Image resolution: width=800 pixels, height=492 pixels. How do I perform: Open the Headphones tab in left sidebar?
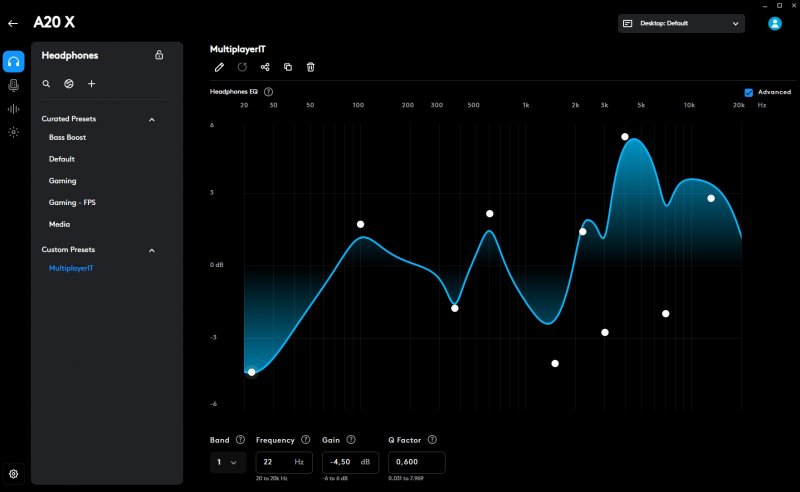[14, 61]
